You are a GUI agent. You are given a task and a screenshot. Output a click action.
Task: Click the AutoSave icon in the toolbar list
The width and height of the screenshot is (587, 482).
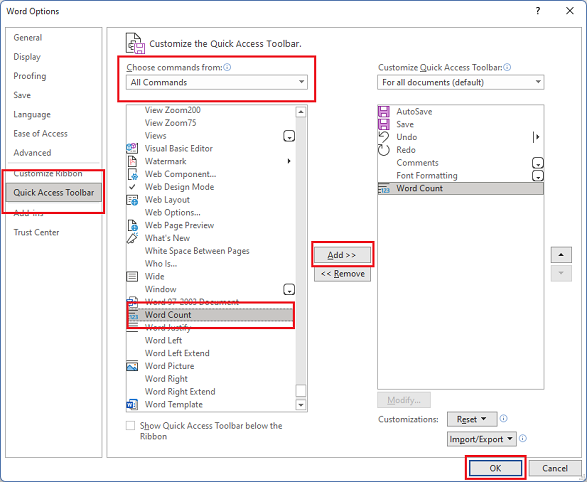[384, 112]
